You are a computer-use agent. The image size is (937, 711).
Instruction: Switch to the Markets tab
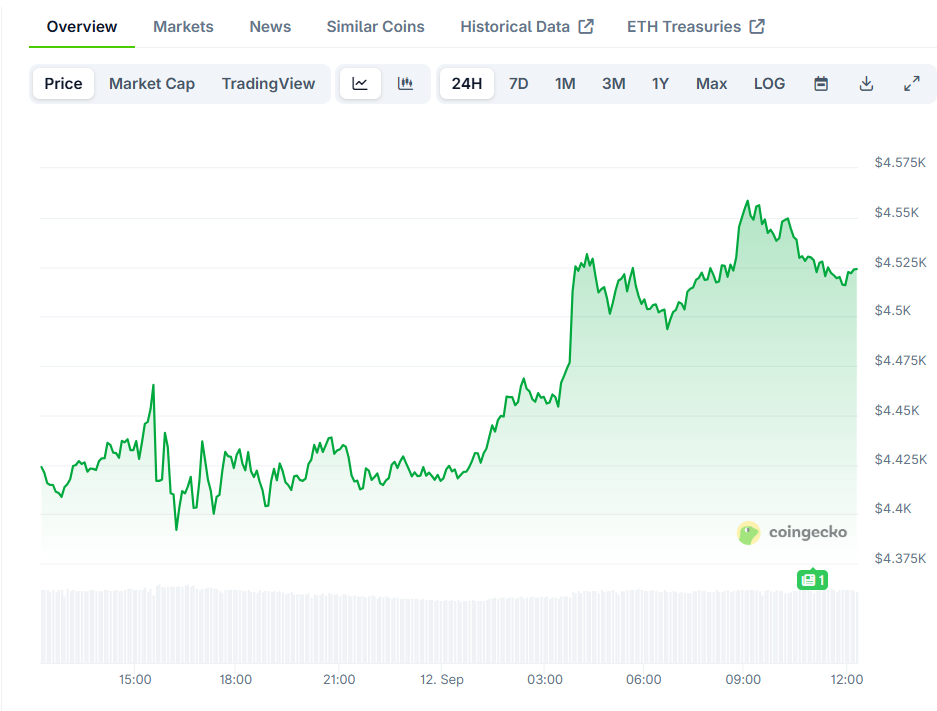click(x=183, y=26)
